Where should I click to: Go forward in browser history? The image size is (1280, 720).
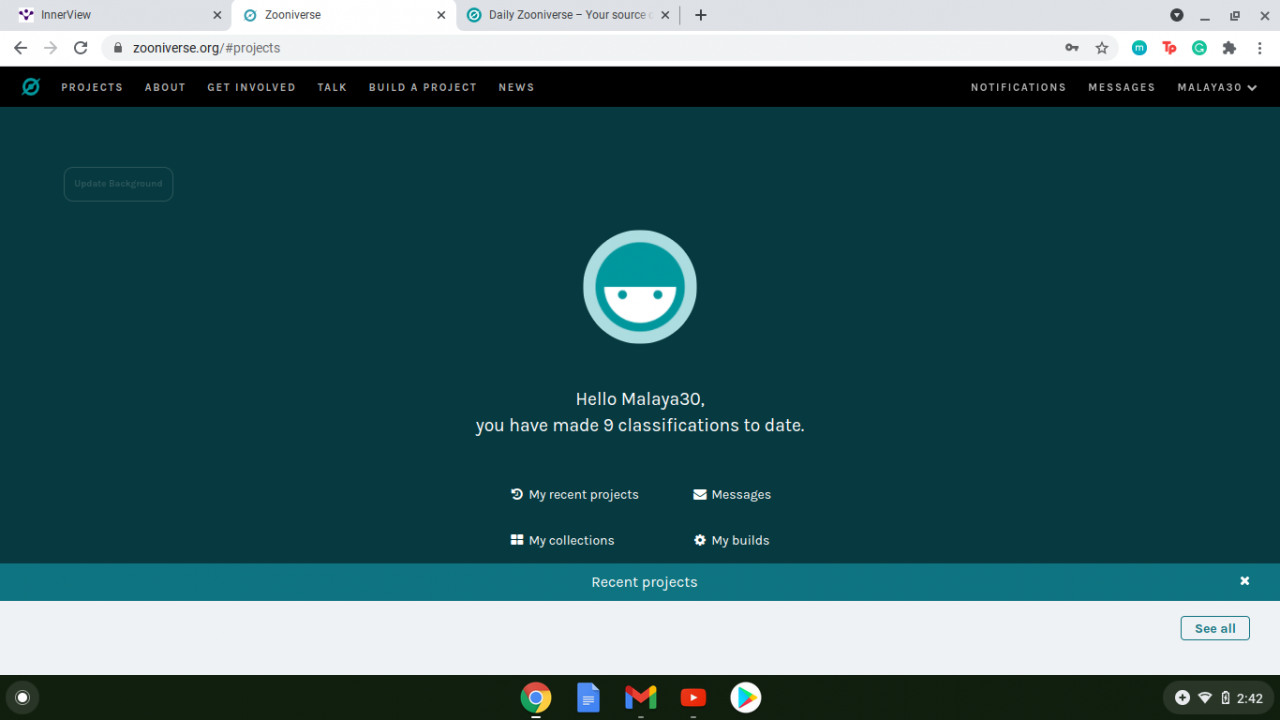tap(50, 48)
